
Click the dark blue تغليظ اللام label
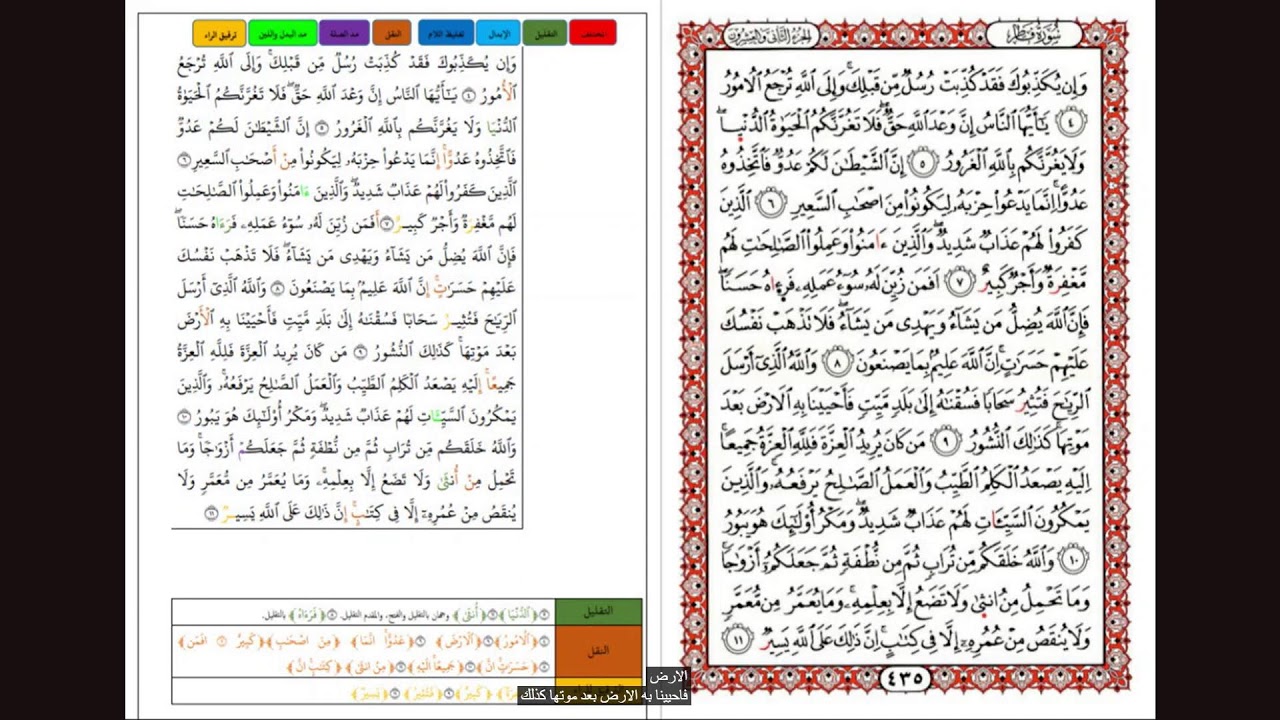tap(446, 33)
